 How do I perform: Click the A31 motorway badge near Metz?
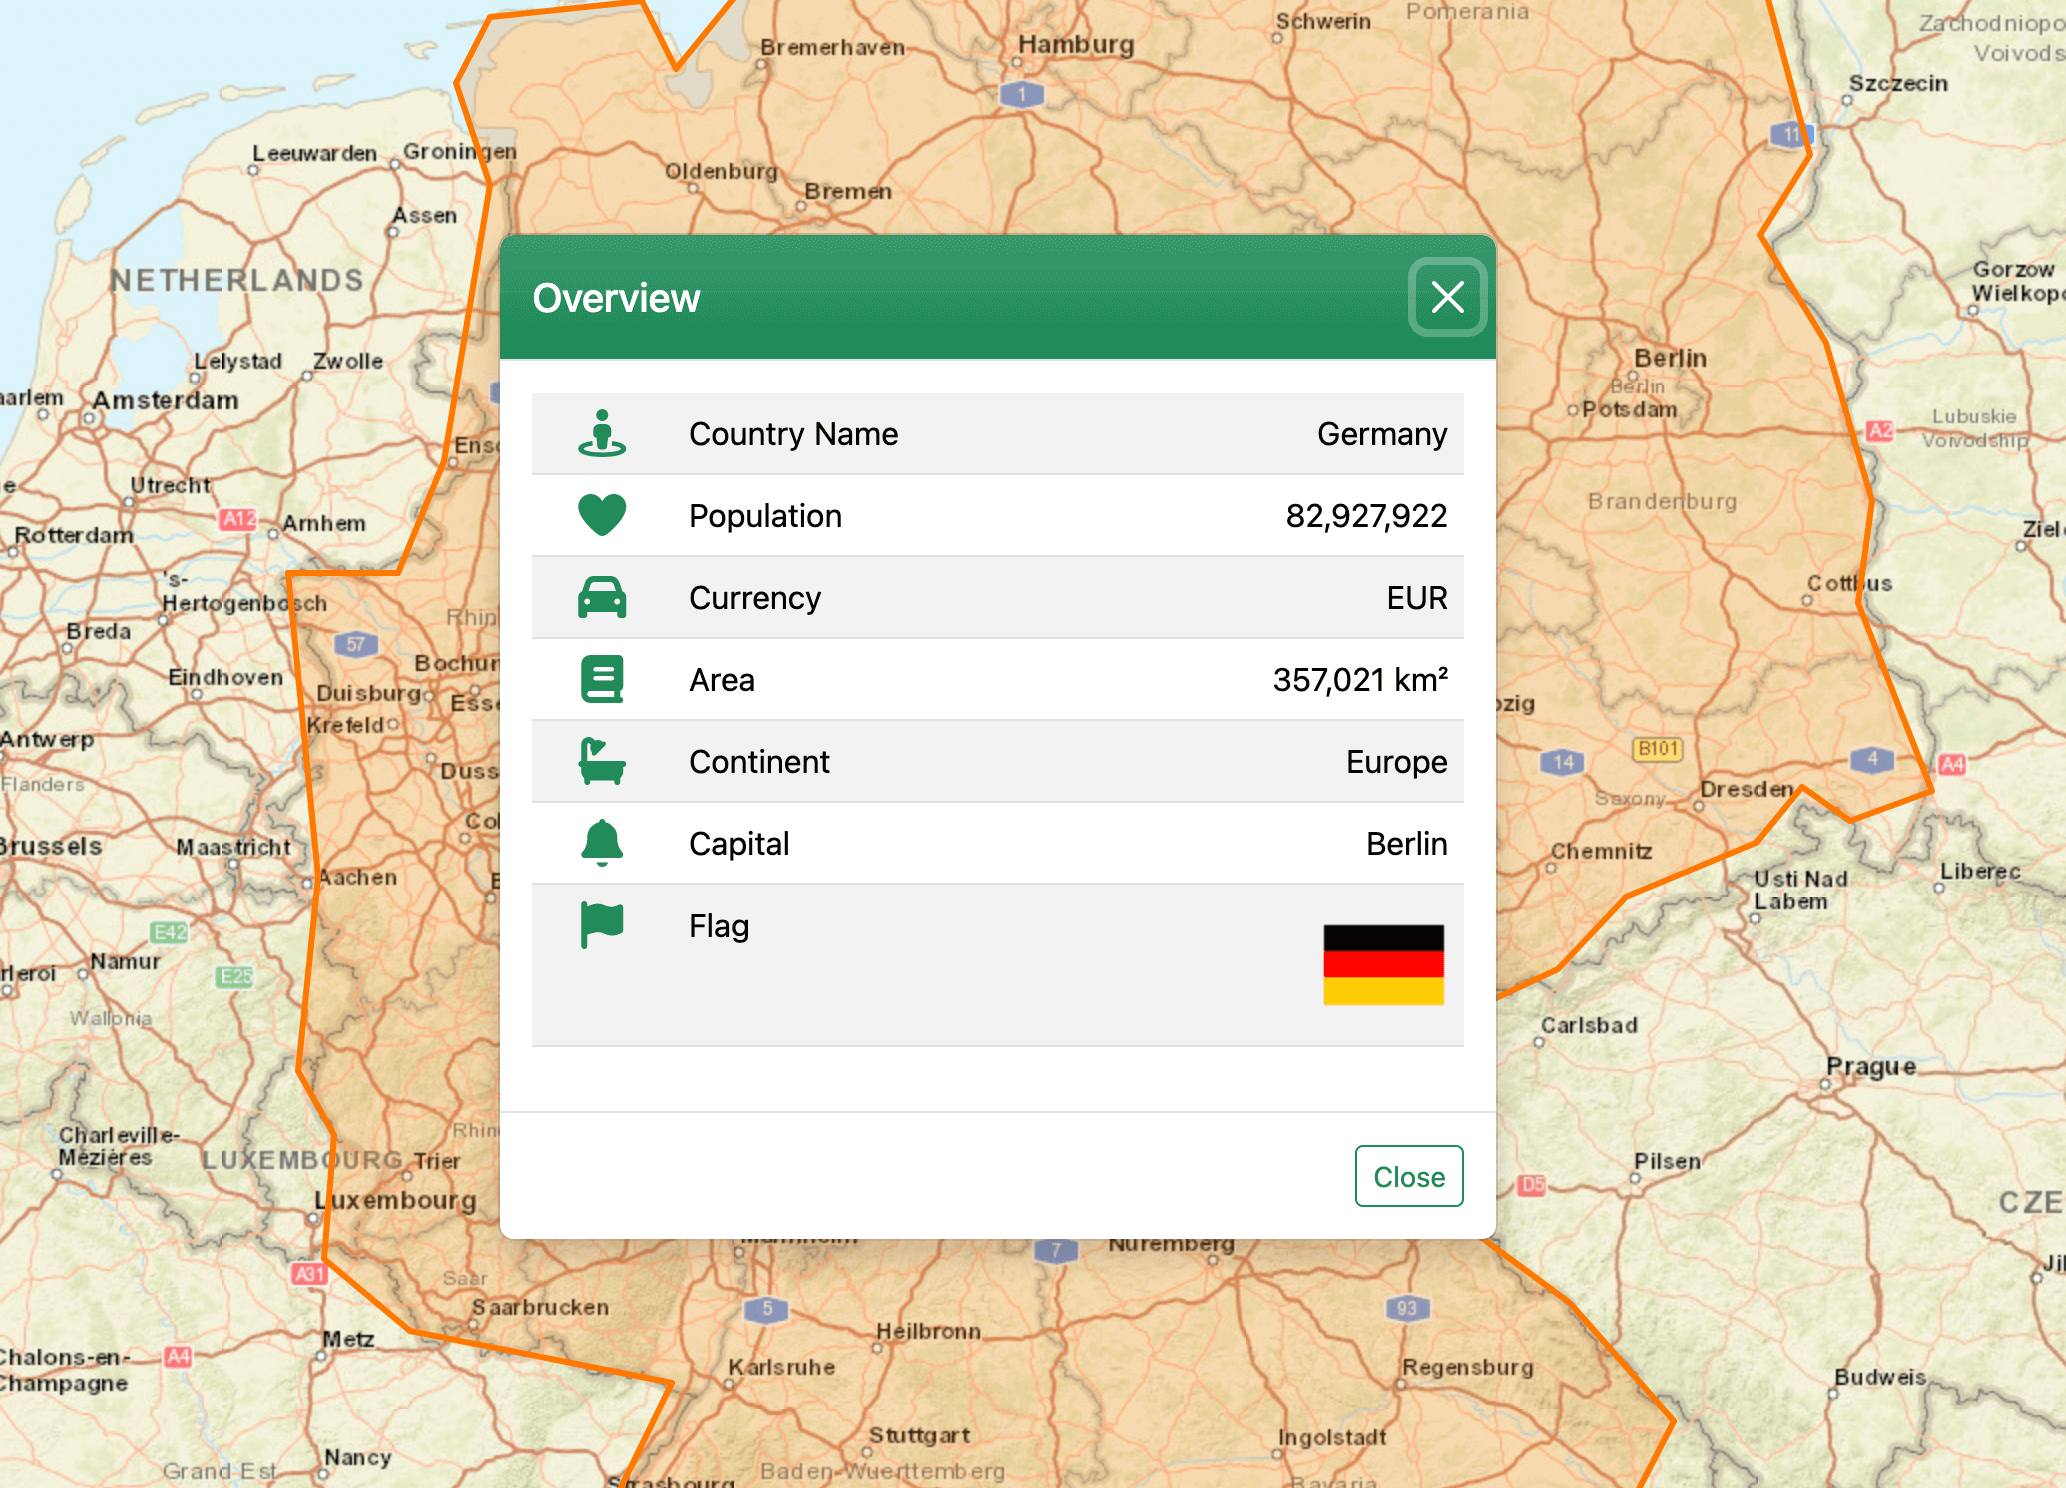309,1274
